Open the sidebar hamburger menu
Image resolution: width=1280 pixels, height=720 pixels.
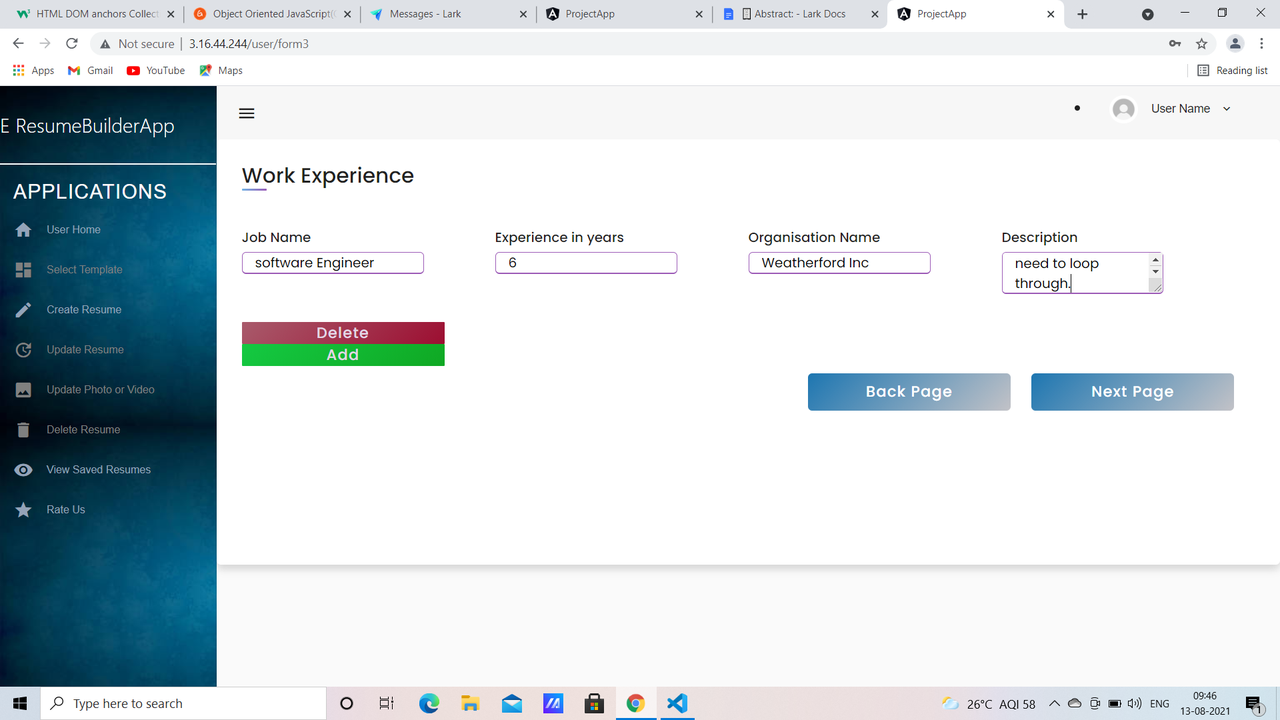point(246,113)
